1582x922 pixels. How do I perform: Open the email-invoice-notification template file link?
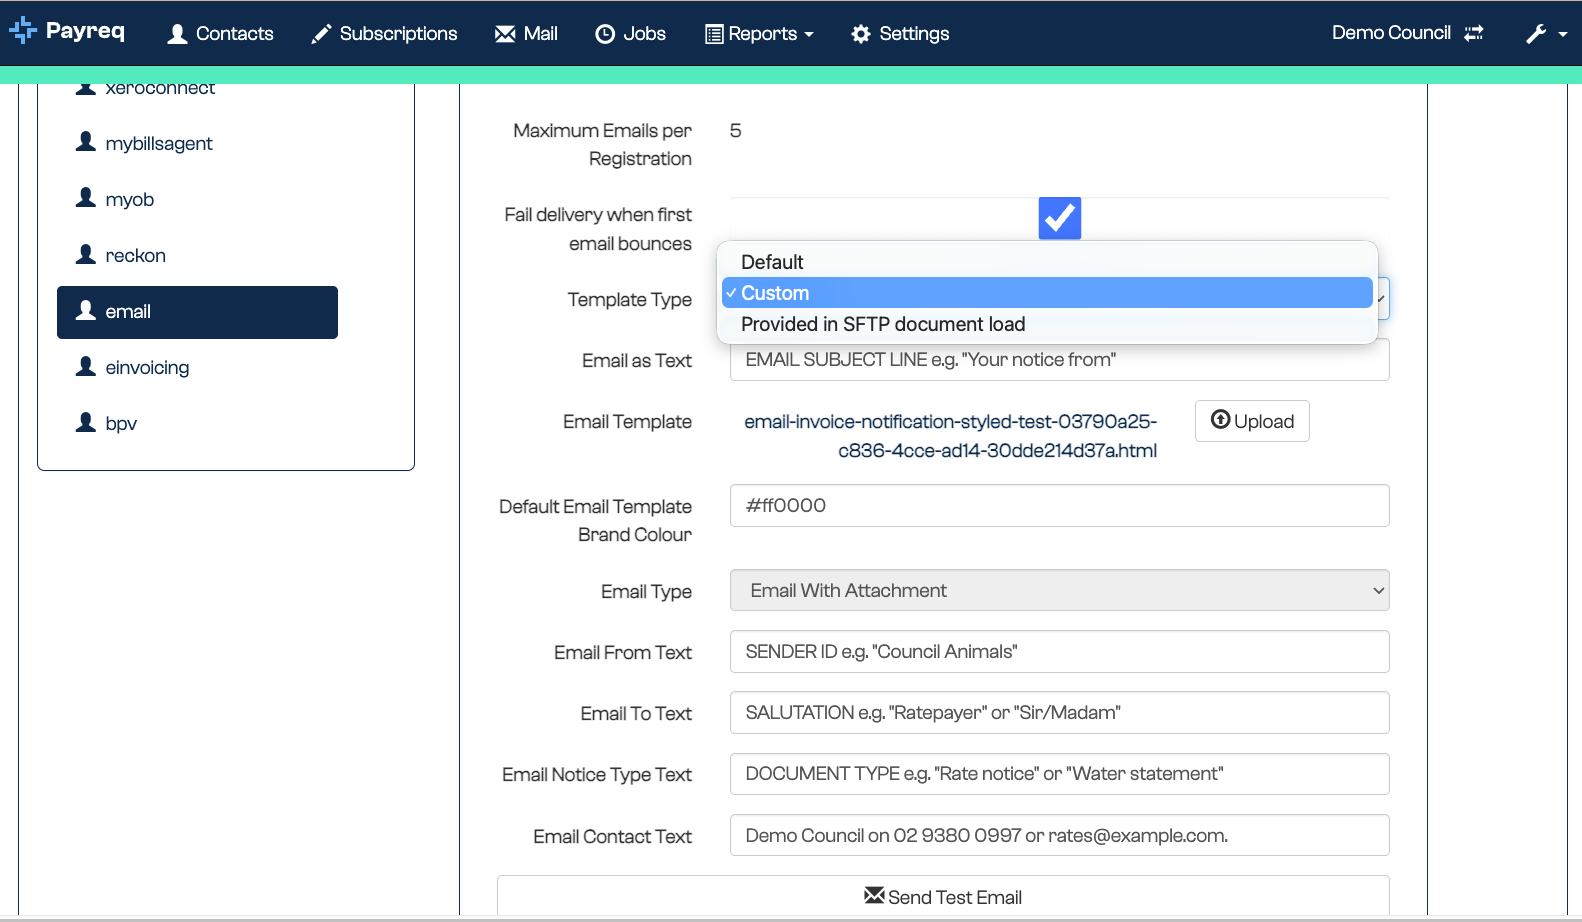[x=950, y=436]
